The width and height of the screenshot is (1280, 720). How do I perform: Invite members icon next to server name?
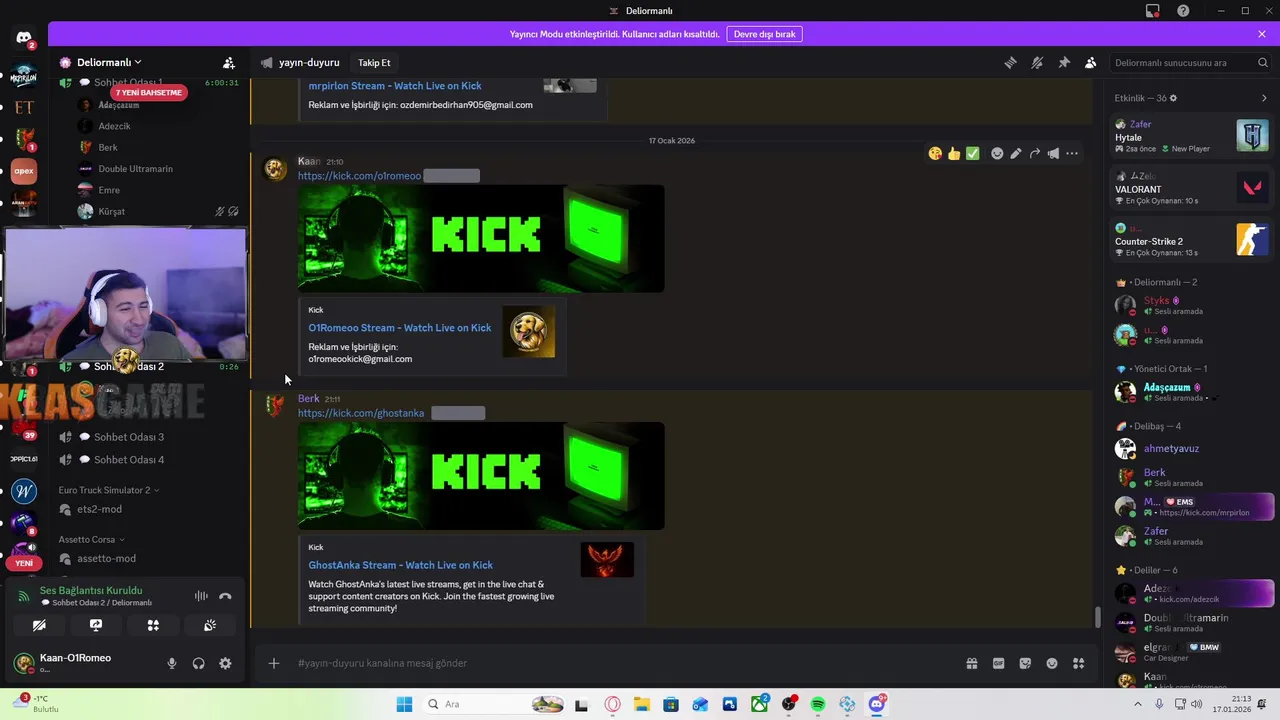[229, 62]
